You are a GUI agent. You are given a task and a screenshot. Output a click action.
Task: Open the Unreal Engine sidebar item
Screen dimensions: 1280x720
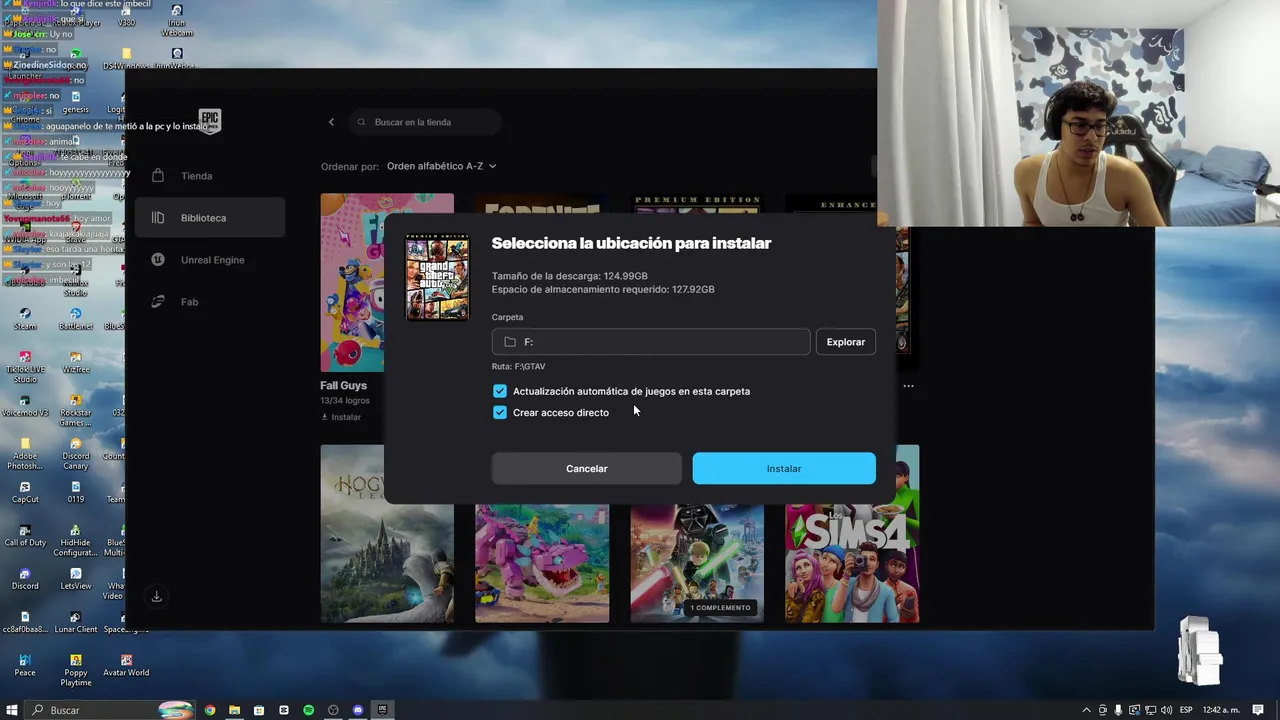tap(210, 260)
